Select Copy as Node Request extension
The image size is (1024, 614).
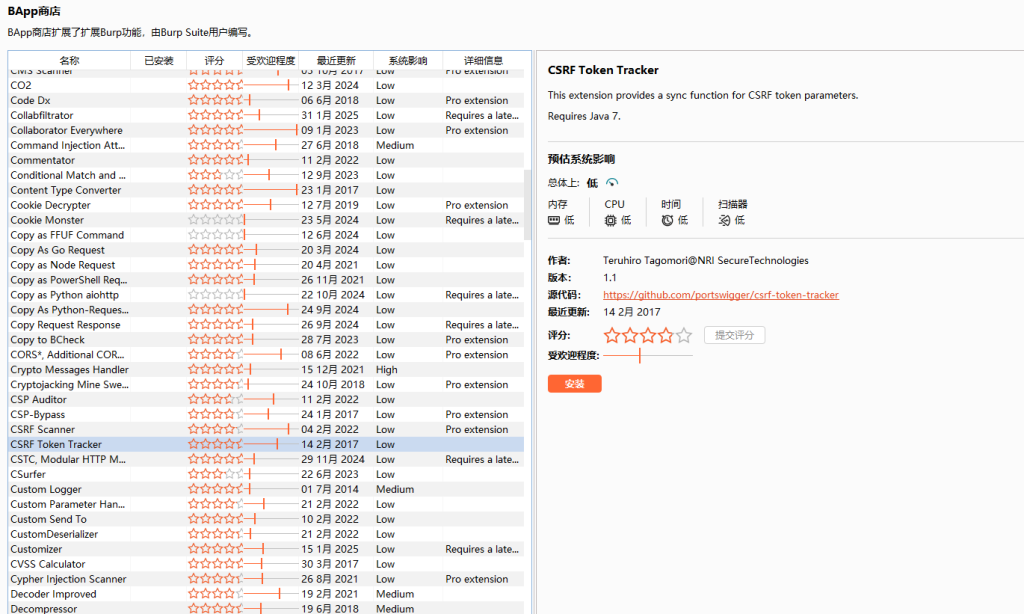click(x=266, y=265)
